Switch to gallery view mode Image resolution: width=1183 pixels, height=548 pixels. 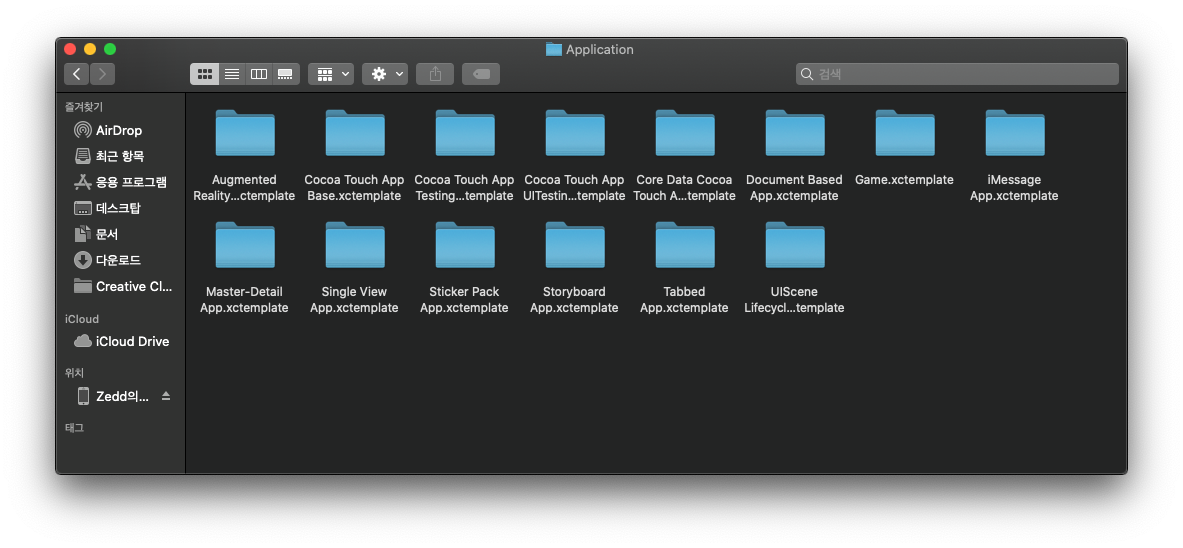(x=285, y=74)
